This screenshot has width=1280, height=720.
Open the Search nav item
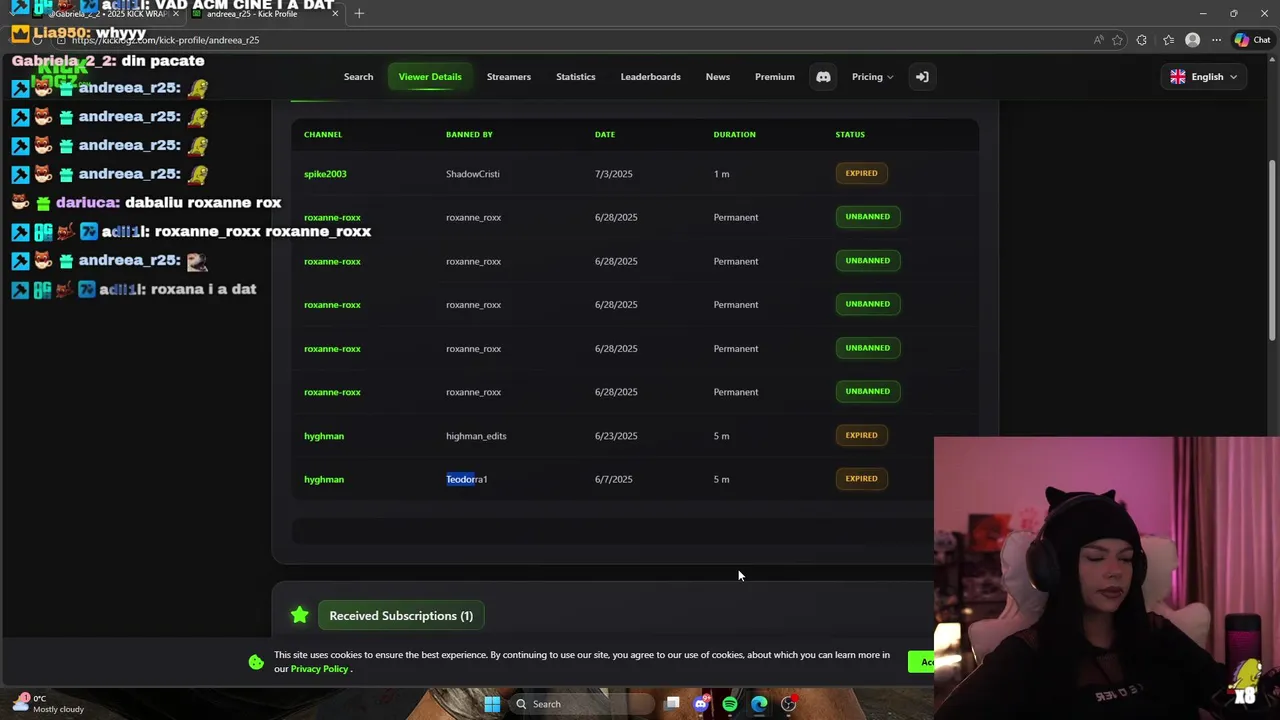358,77
